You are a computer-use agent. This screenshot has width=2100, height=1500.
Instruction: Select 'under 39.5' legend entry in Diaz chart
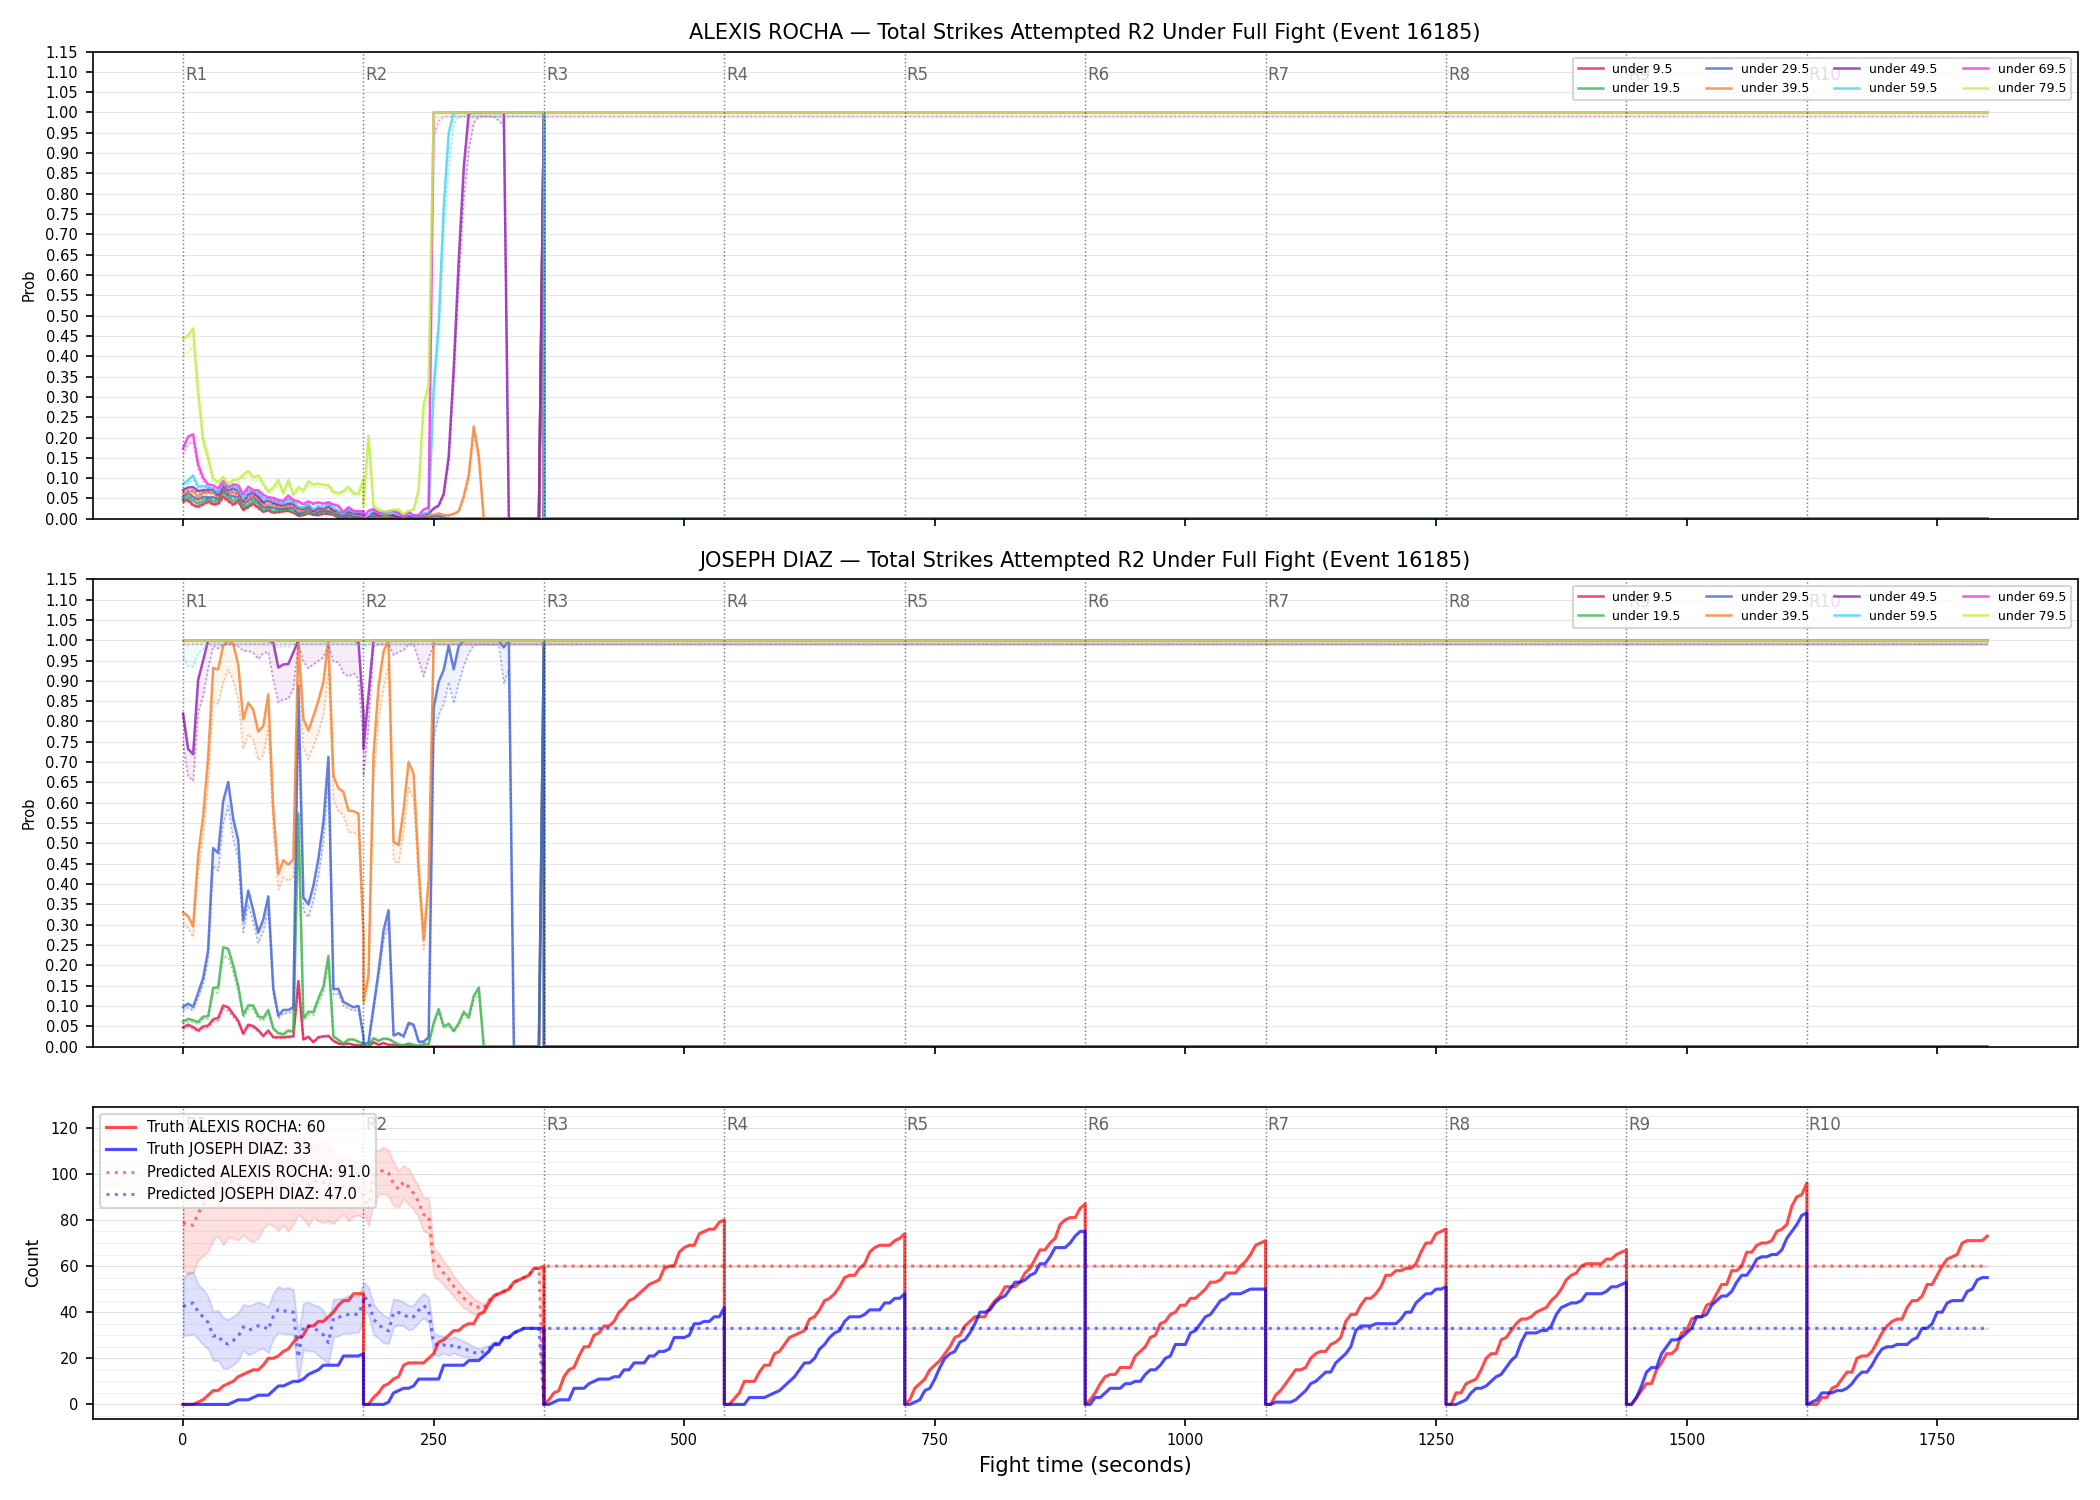1757,616
